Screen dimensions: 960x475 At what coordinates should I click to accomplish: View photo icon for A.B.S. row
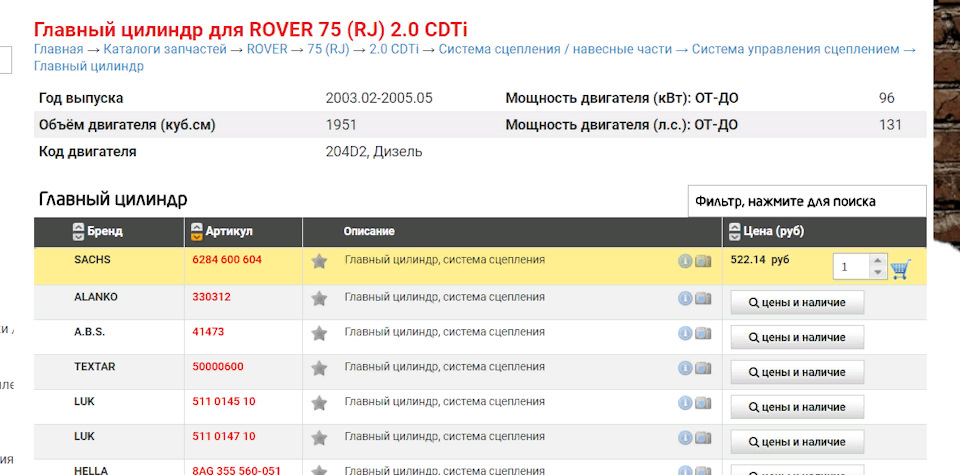click(703, 333)
